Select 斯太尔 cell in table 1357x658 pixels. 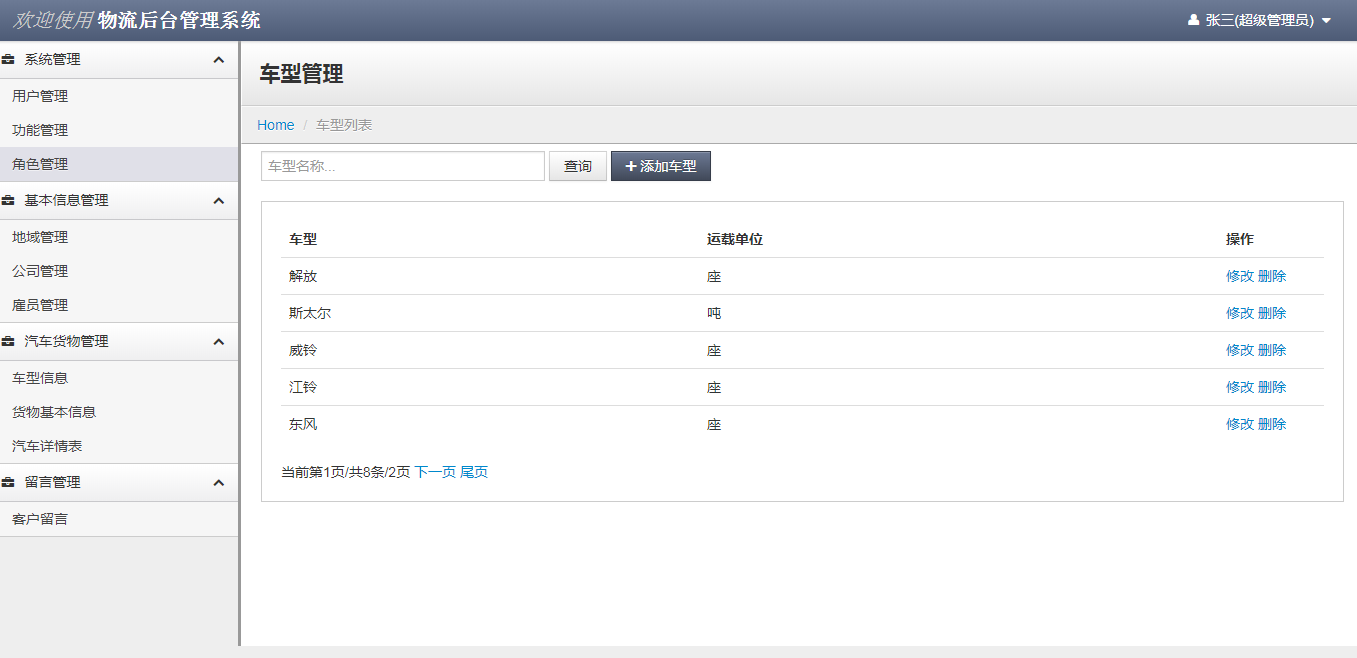point(310,313)
